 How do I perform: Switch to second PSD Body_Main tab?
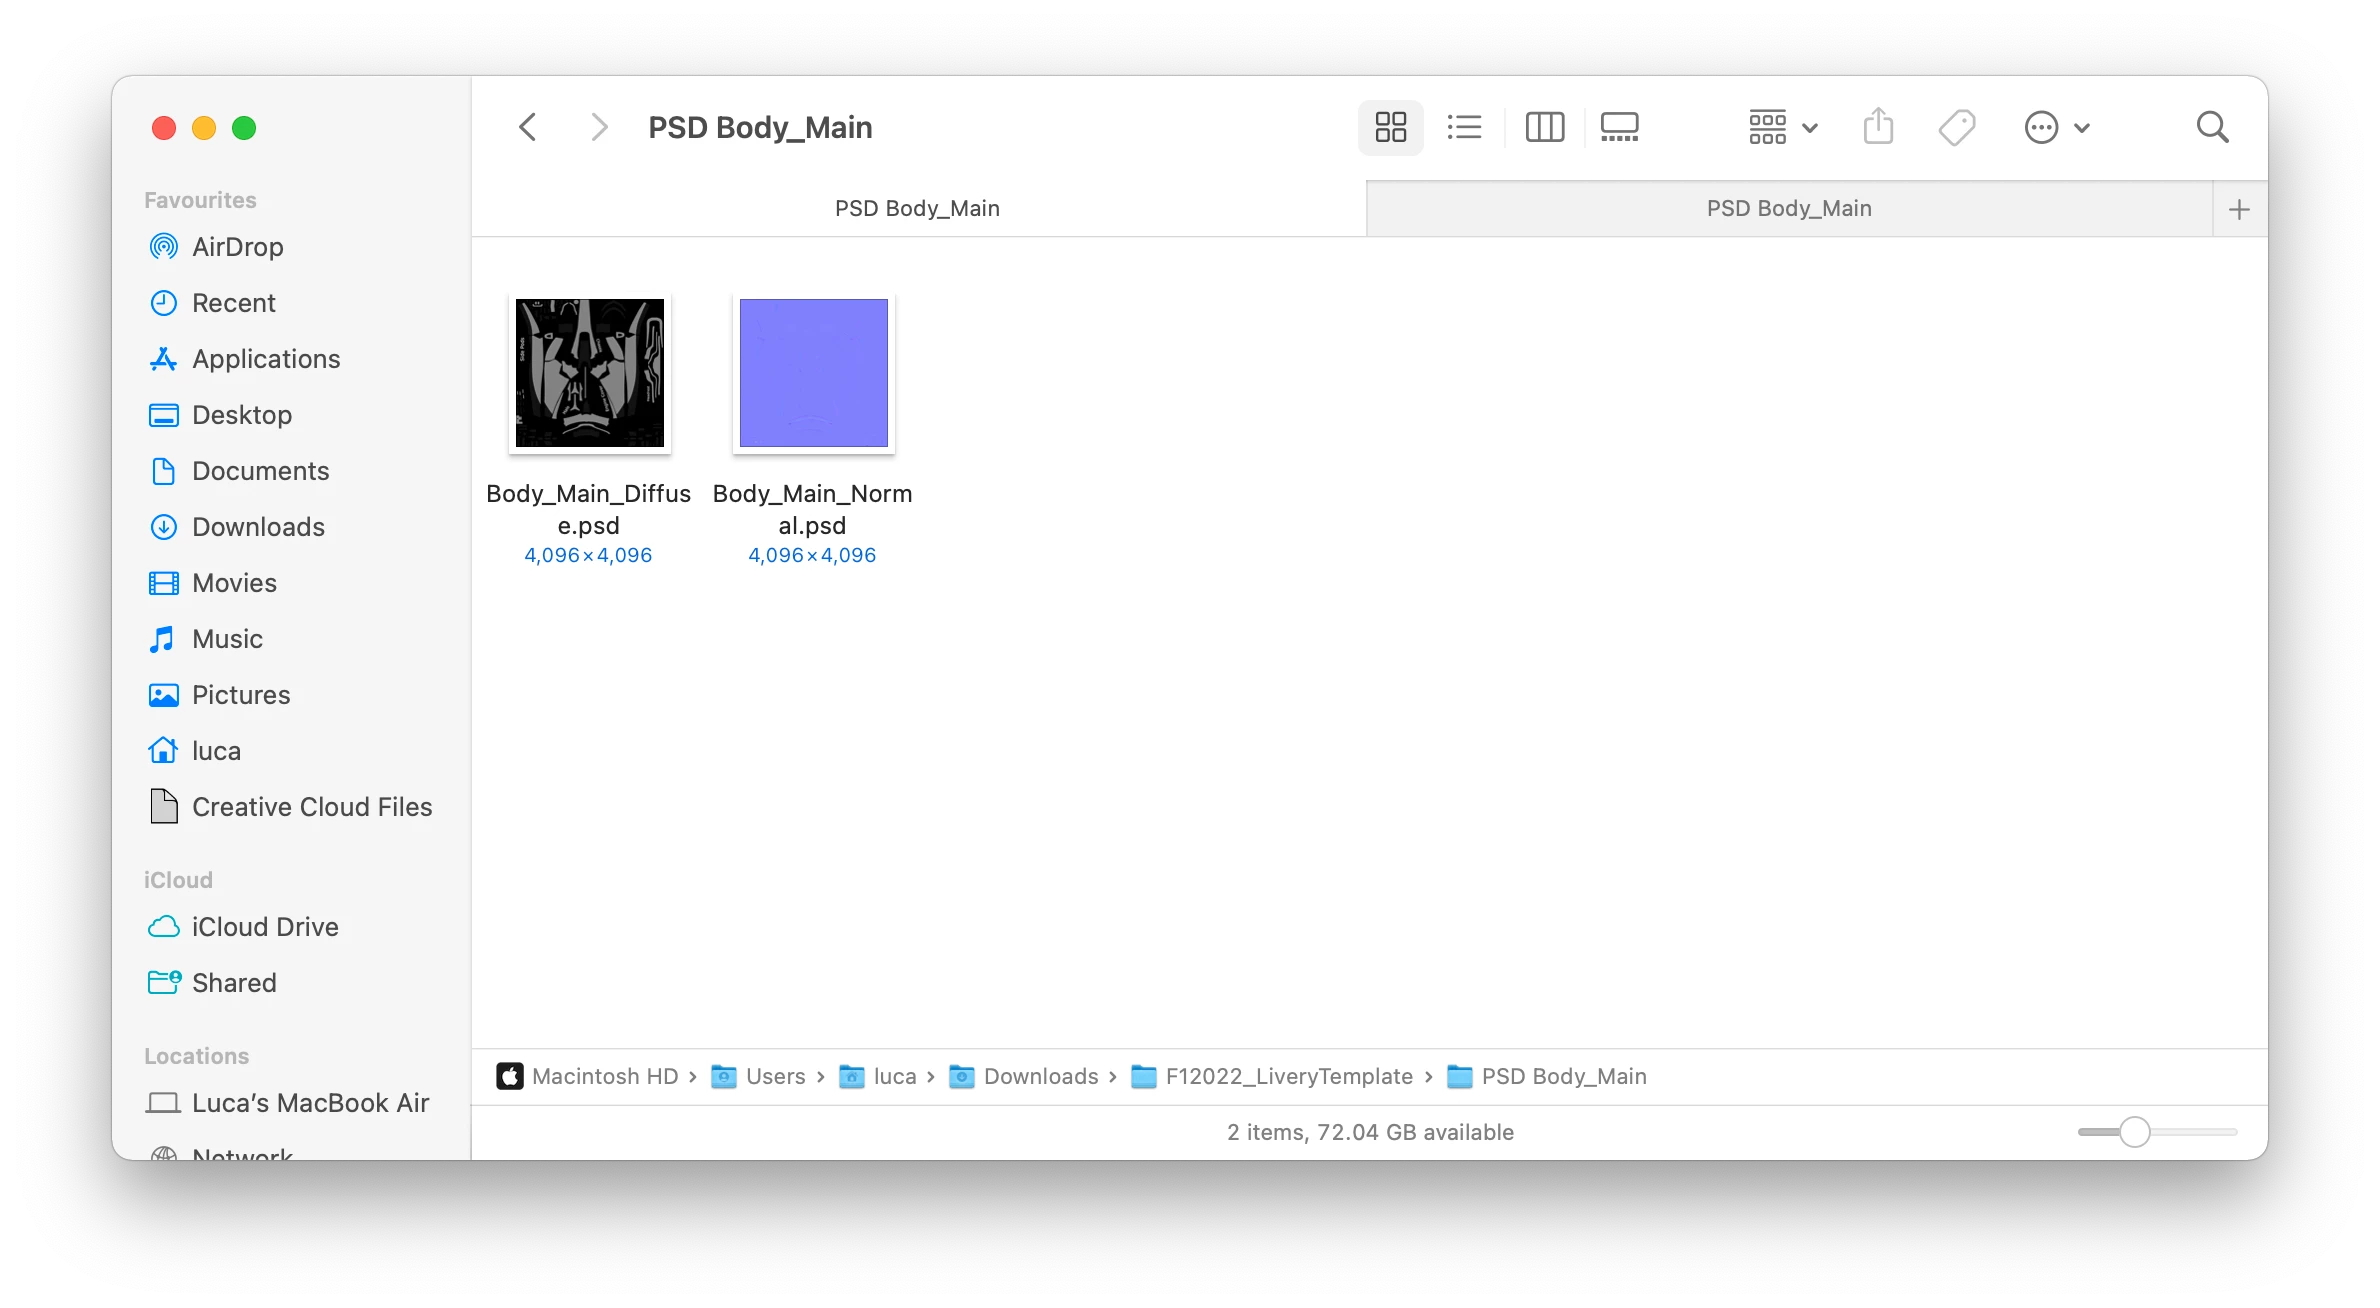point(1788,208)
